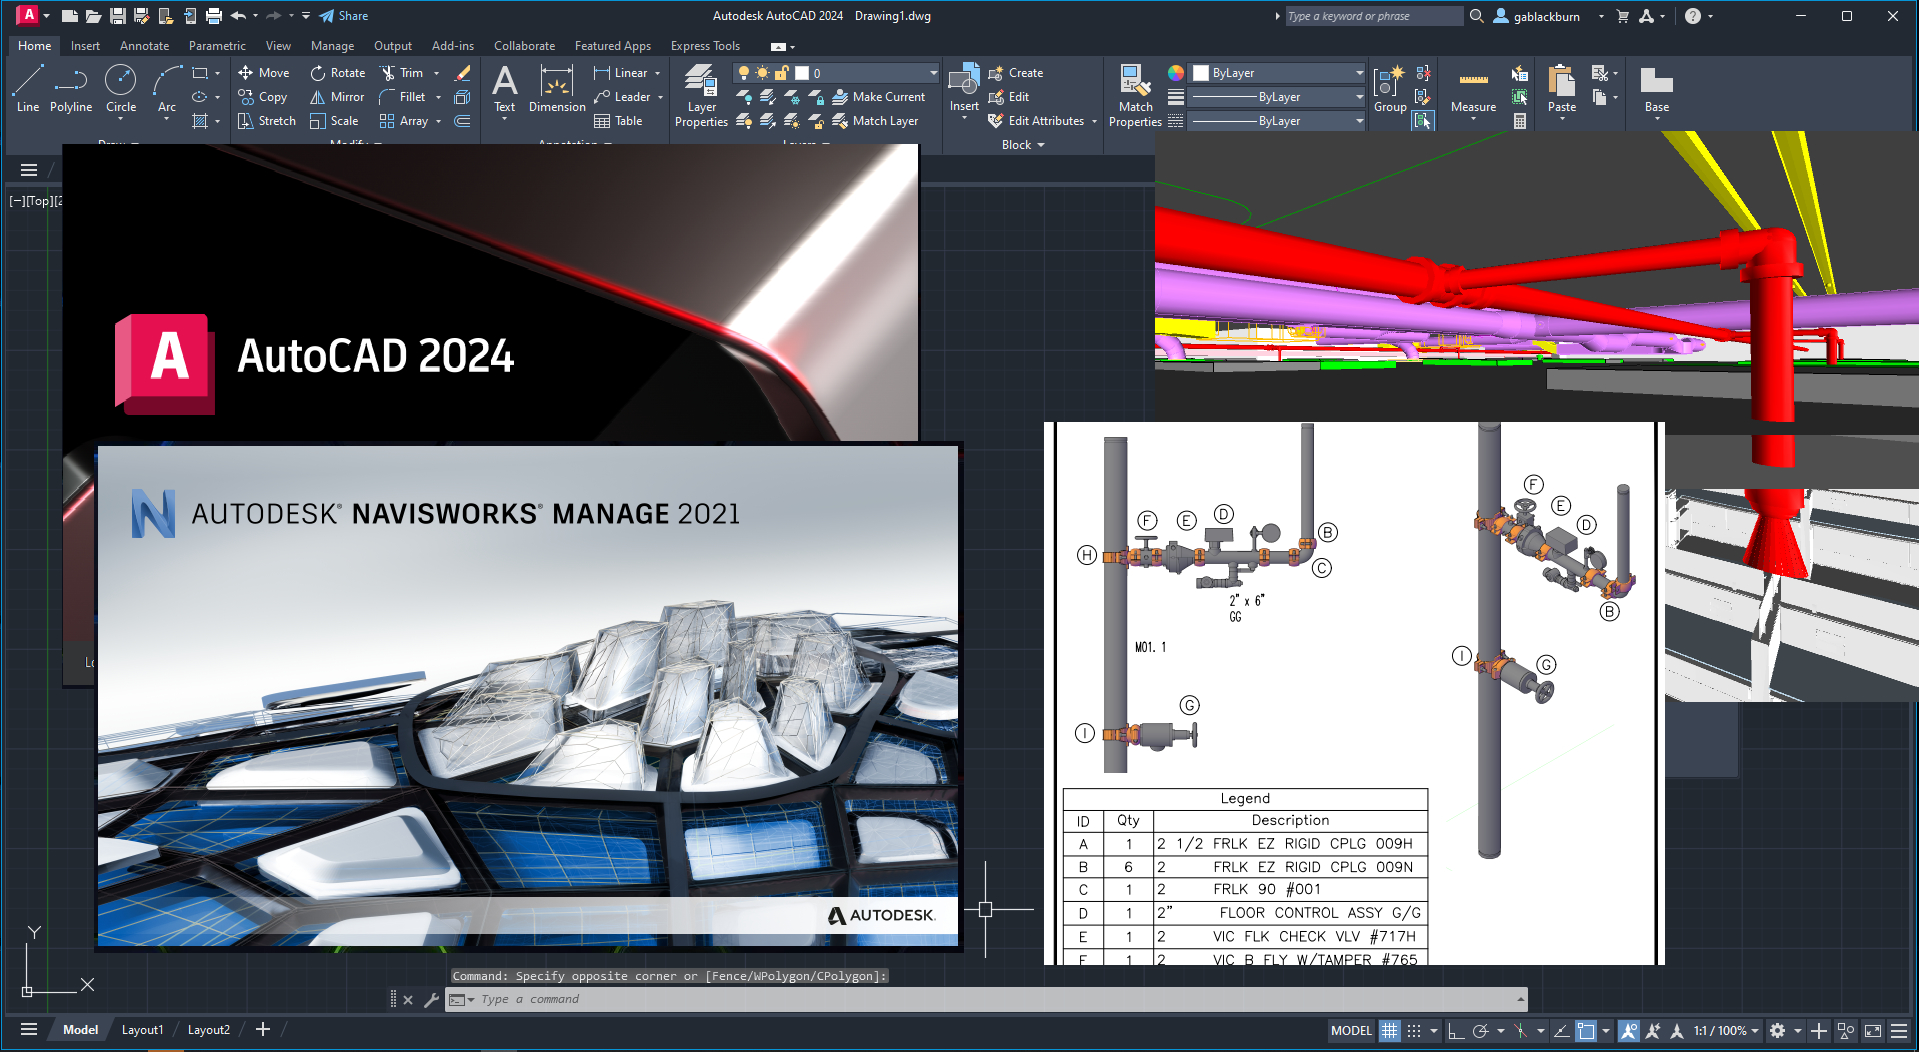Viewport: 1919px width, 1052px height.
Task: Click inside the Type a command field
Action: [x=700, y=999]
